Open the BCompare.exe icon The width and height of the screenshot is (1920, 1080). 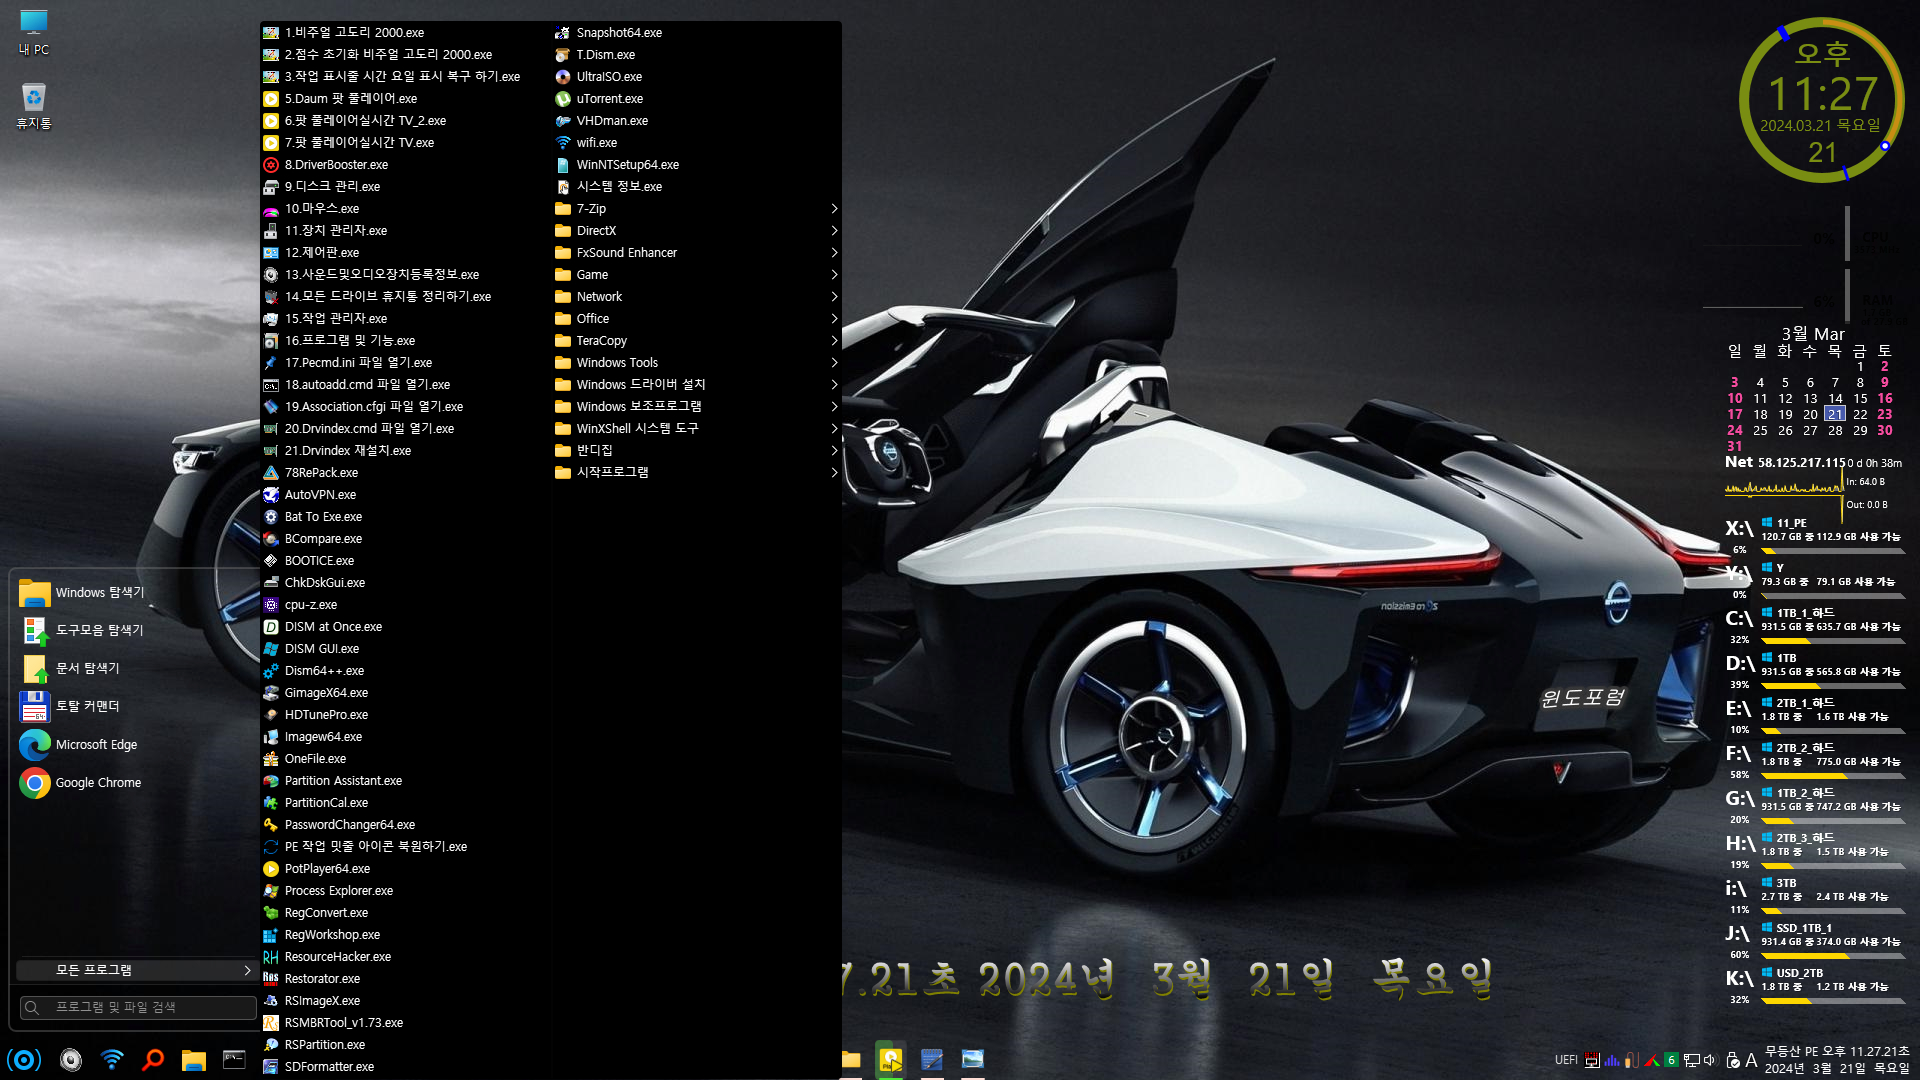pyautogui.click(x=271, y=539)
